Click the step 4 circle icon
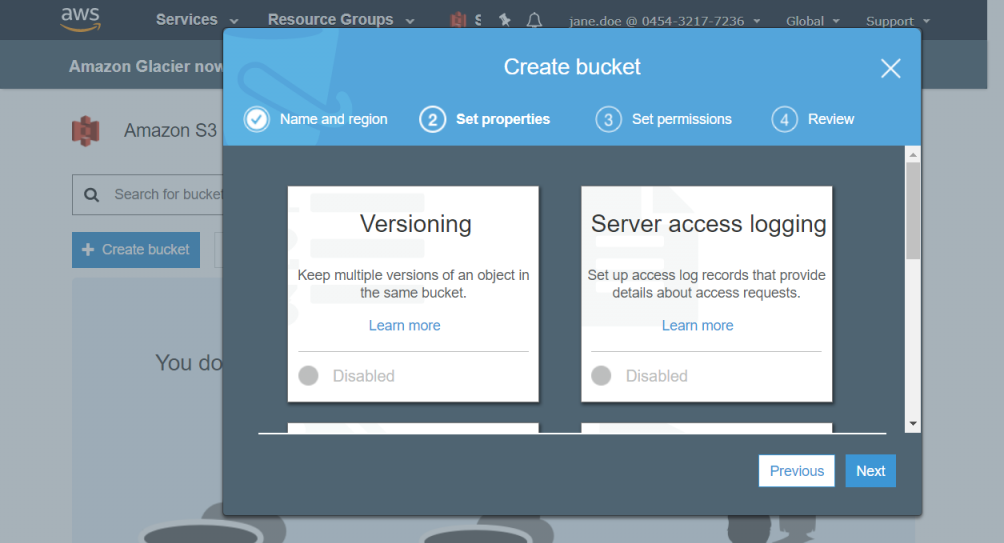Screen dimensions: 1004x543 (784, 119)
